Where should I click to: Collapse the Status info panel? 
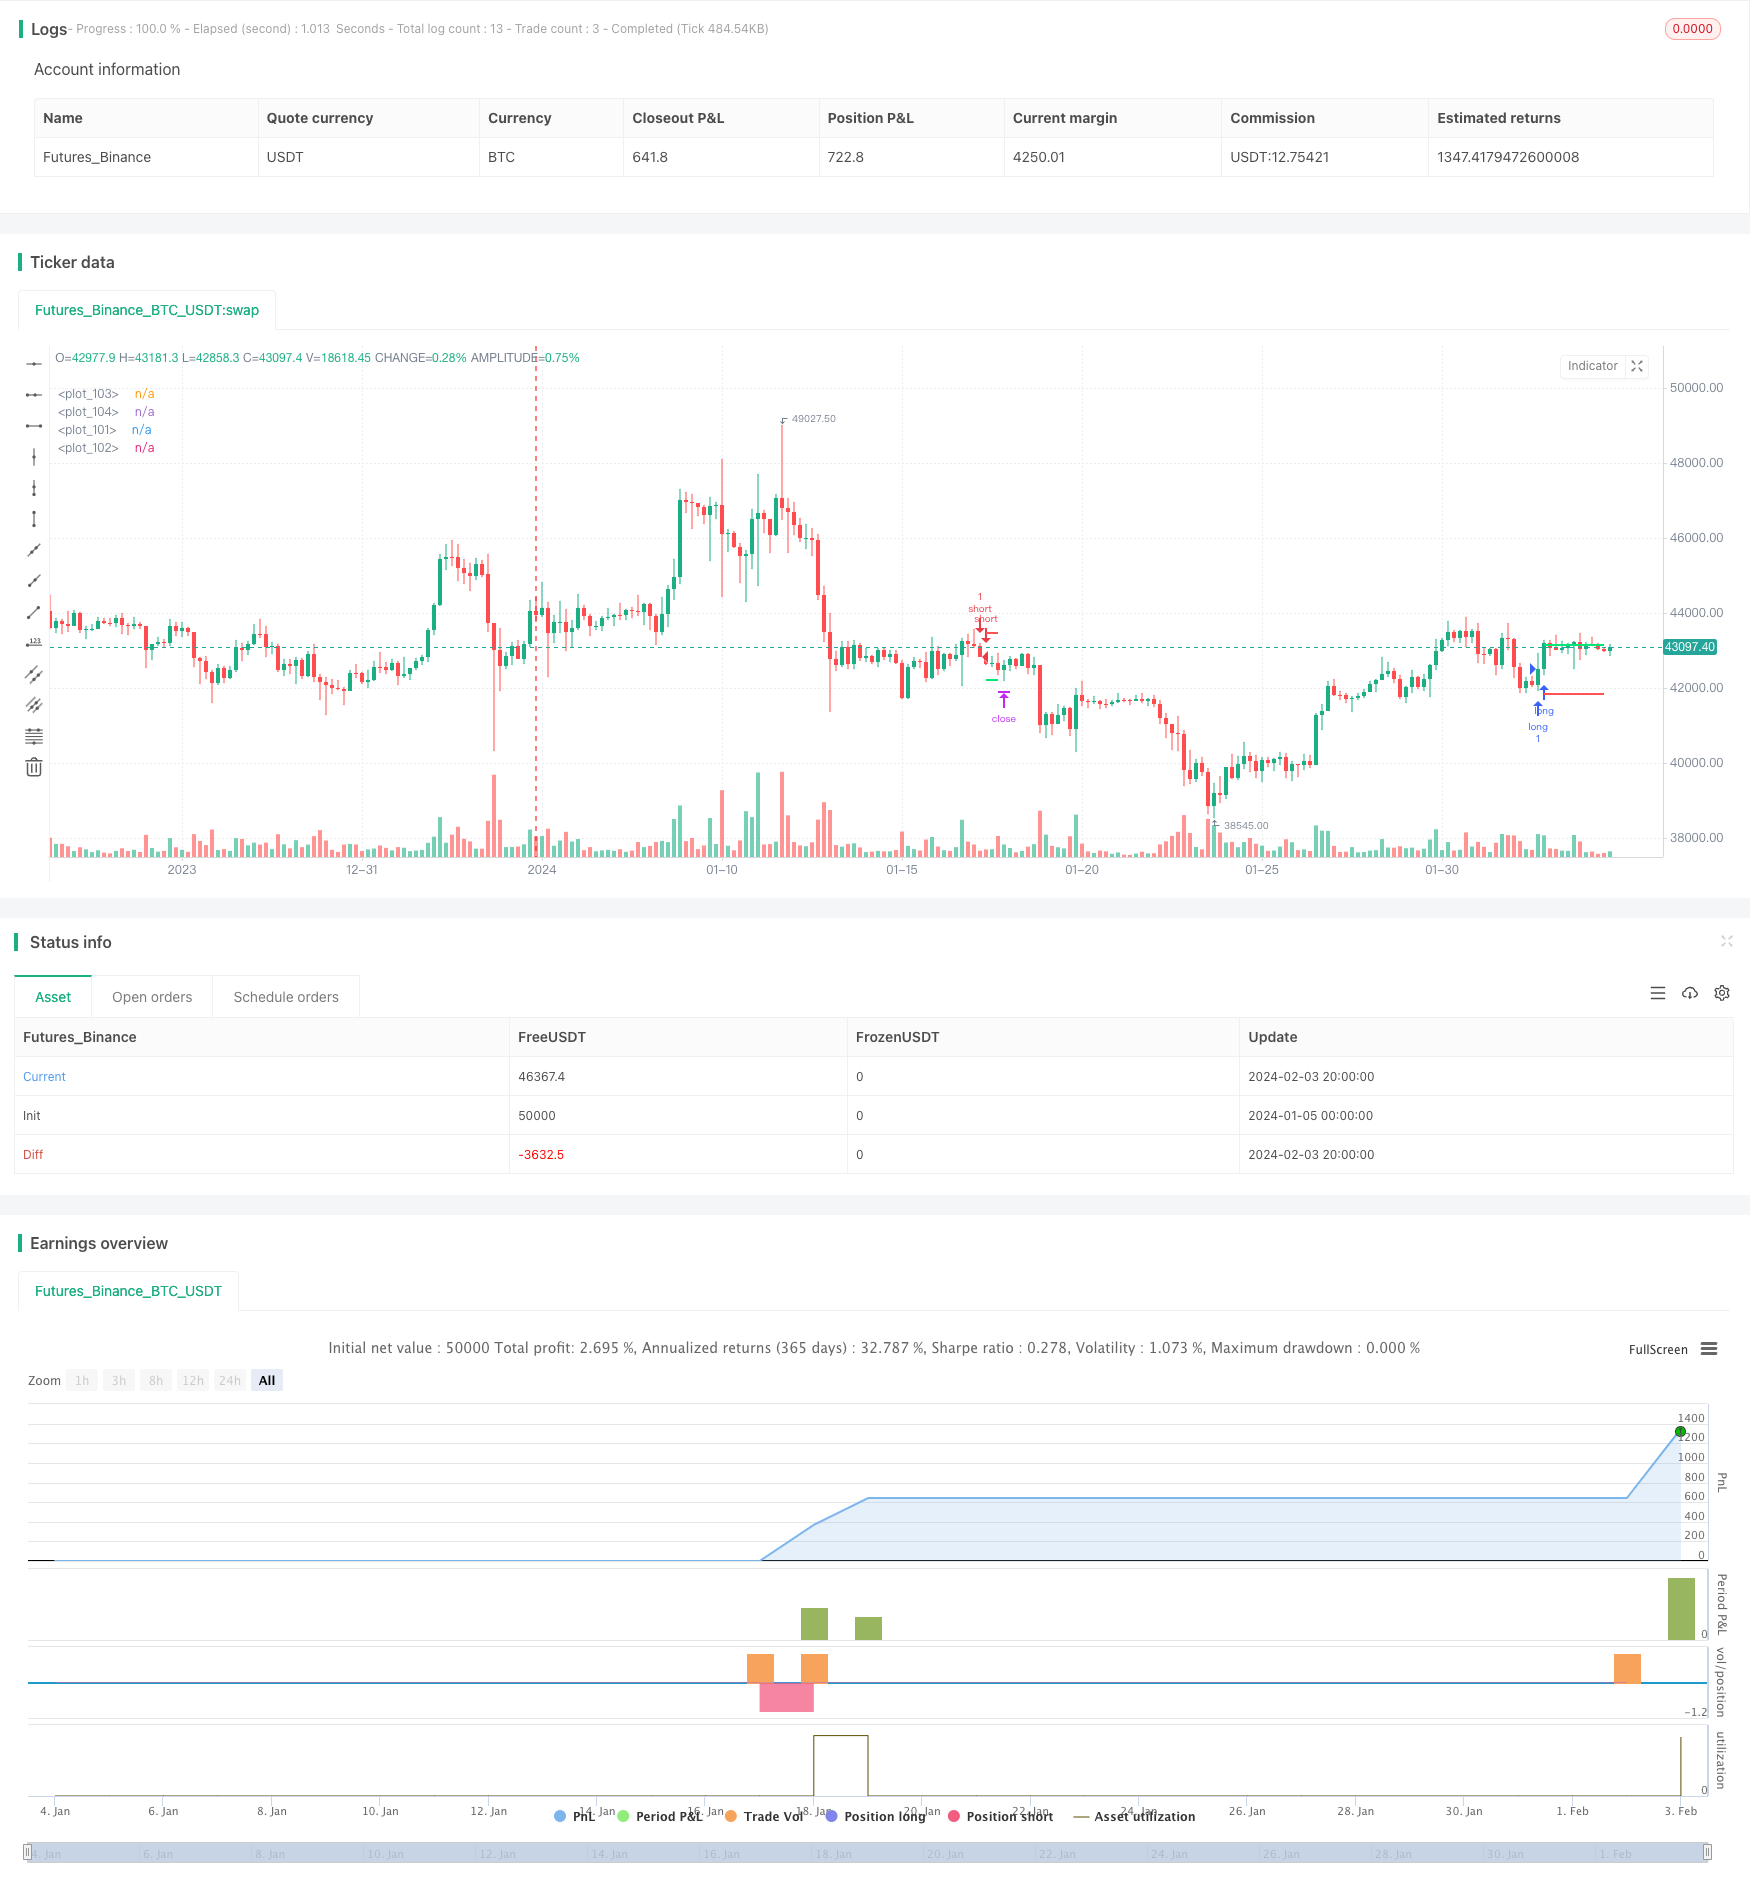(x=1727, y=941)
